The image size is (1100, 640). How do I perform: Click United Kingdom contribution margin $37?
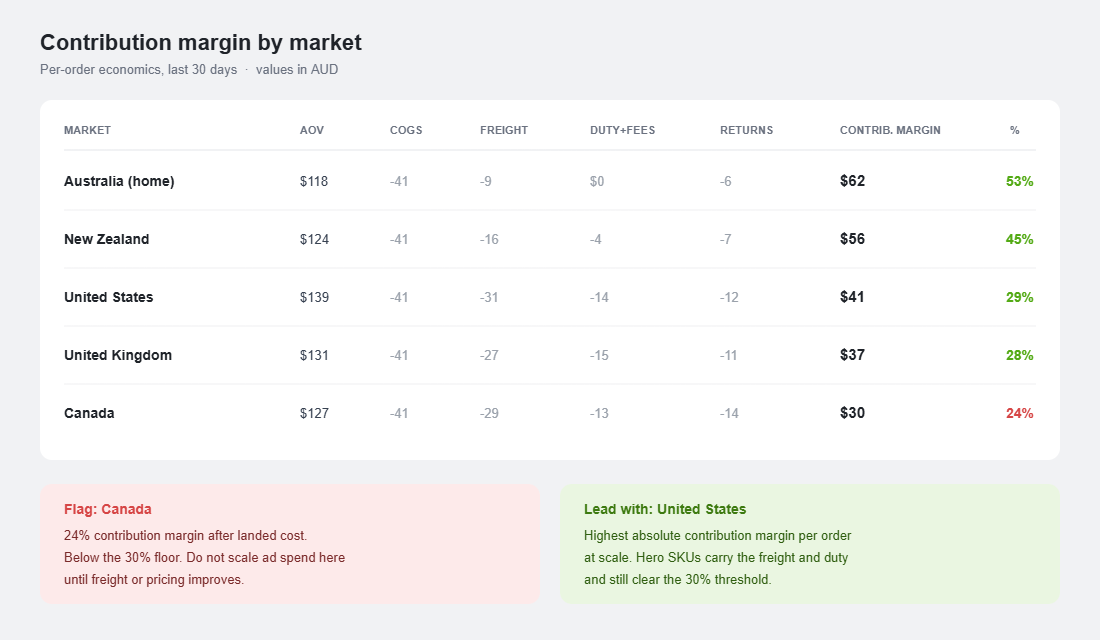click(852, 355)
